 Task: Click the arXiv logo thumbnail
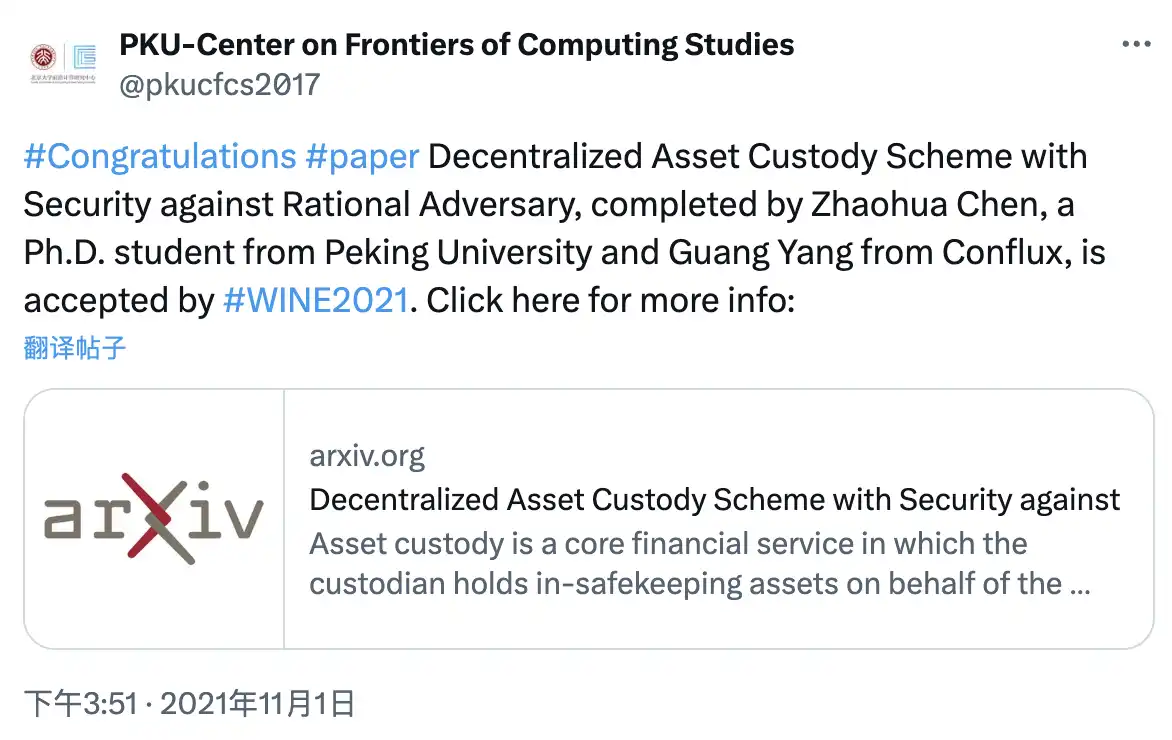coord(154,518)
